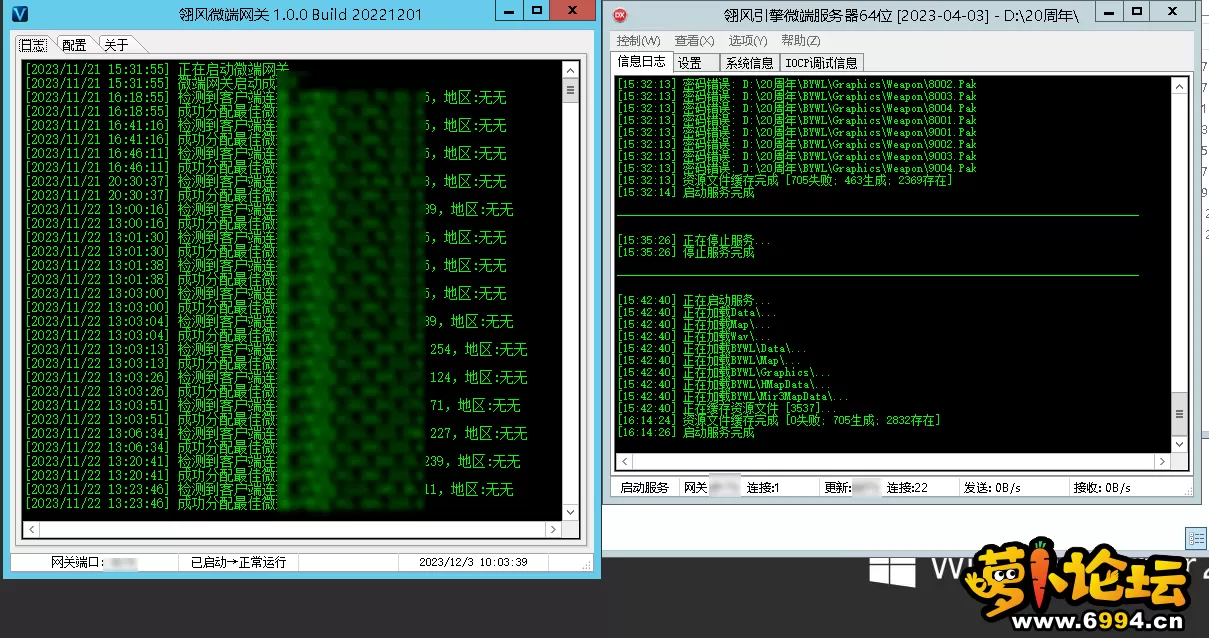Open the 控制(W) menu
The image size is (1209, 638).
[638, 41]
